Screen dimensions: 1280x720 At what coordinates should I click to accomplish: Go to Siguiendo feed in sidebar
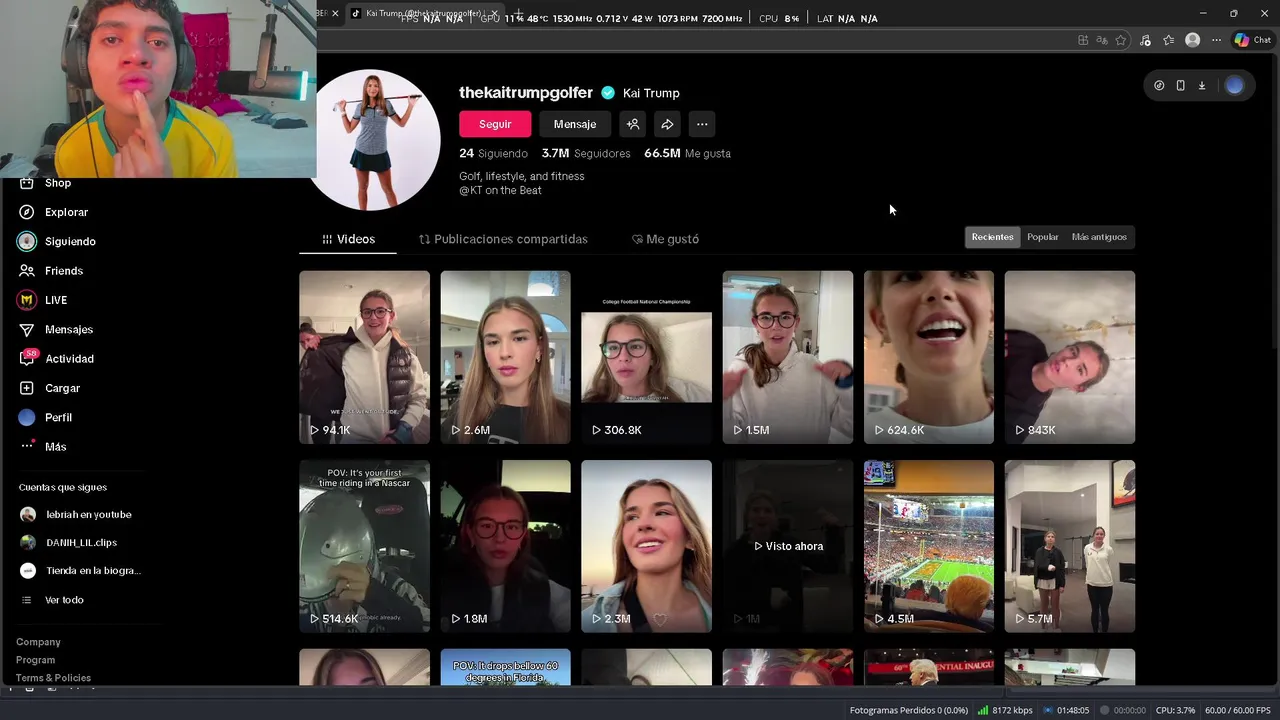point(57,241)
